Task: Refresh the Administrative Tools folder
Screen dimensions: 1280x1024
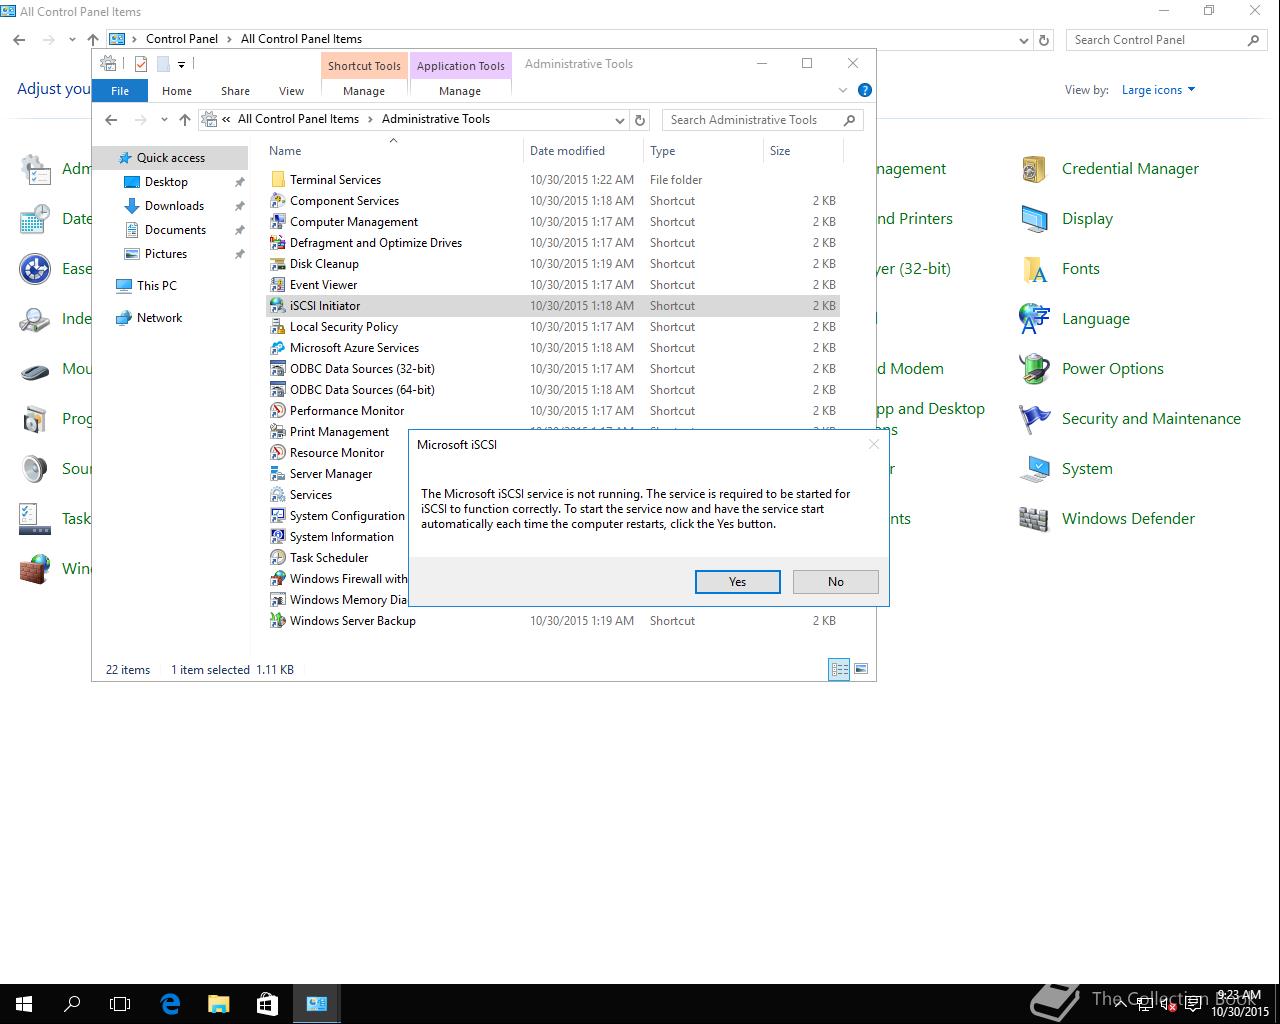Action: (x=641, y=120)
